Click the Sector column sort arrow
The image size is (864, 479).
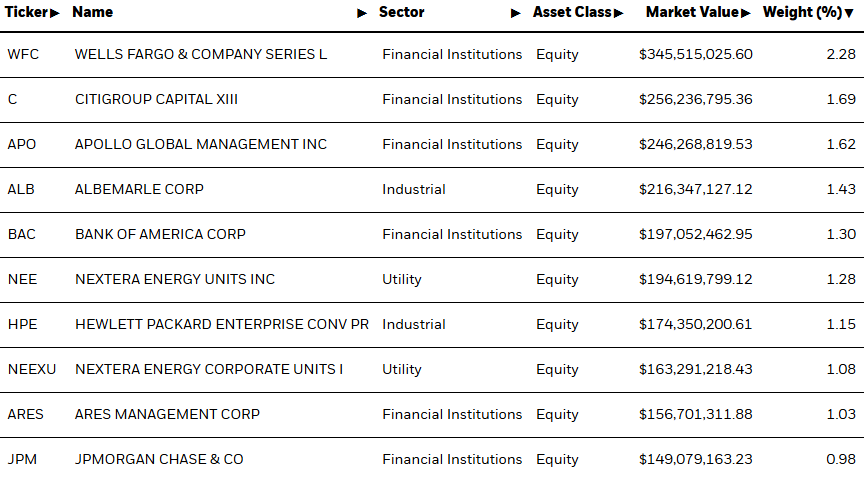[x=516, y=13]
